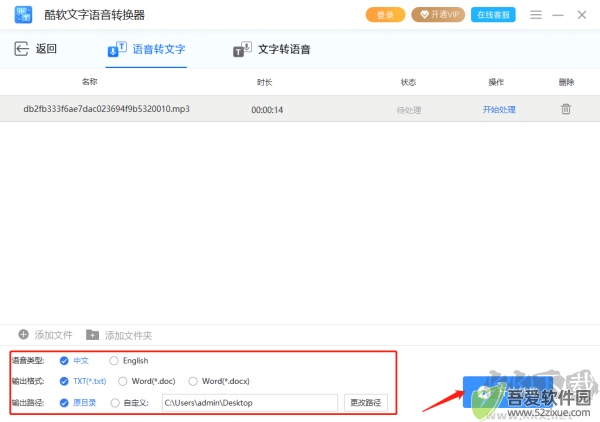Click the 添加文件夹 folder icon
Image resolution: width=600 pixels, height=422 pixels.
(92, 335)
